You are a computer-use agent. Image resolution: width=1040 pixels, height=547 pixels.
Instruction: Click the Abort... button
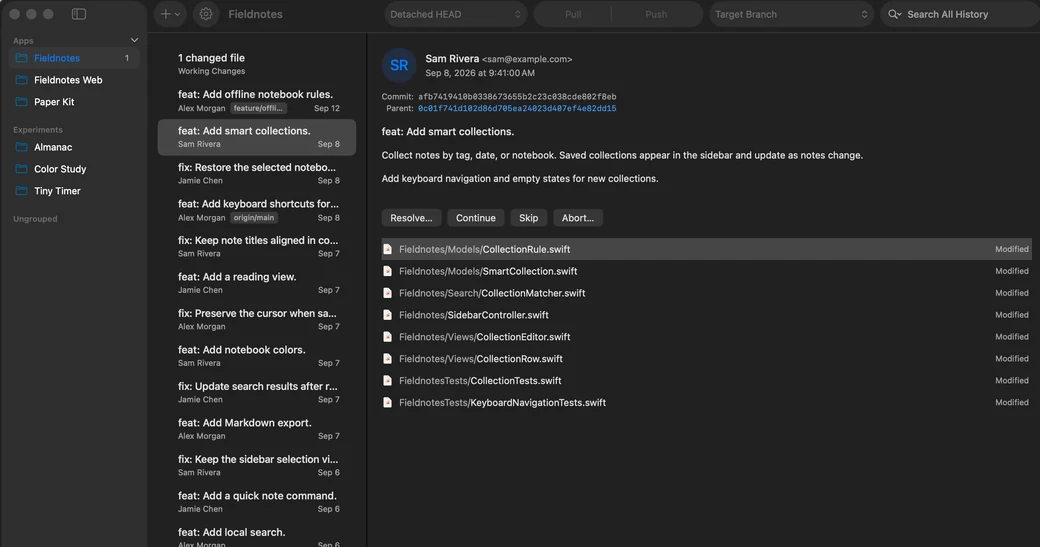pyautogui.click(x=578, y=218)
